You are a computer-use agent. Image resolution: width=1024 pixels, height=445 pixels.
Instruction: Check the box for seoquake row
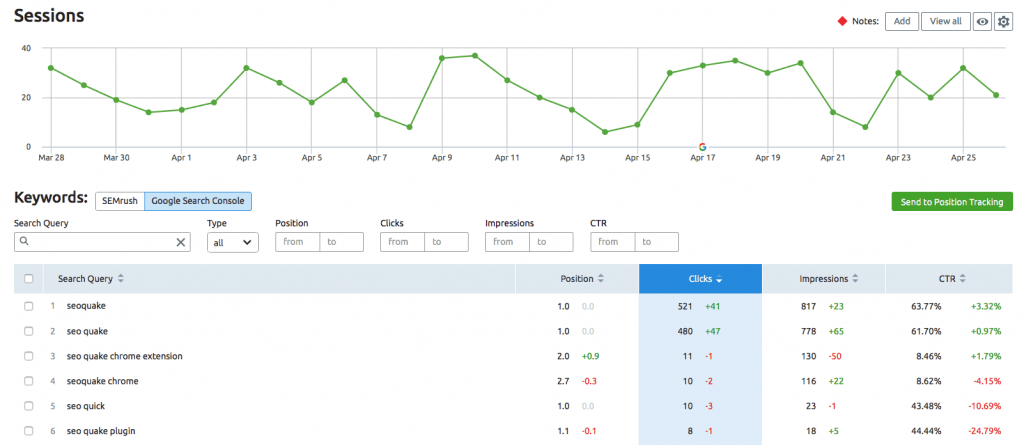tap(29, 306)
